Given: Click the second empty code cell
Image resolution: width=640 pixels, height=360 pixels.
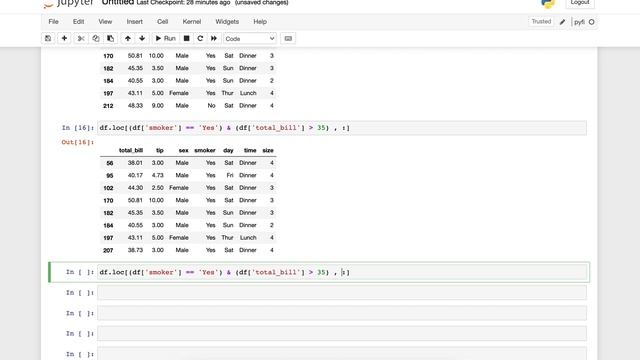Looking at the screenshot, I should [x=342, y=313].
